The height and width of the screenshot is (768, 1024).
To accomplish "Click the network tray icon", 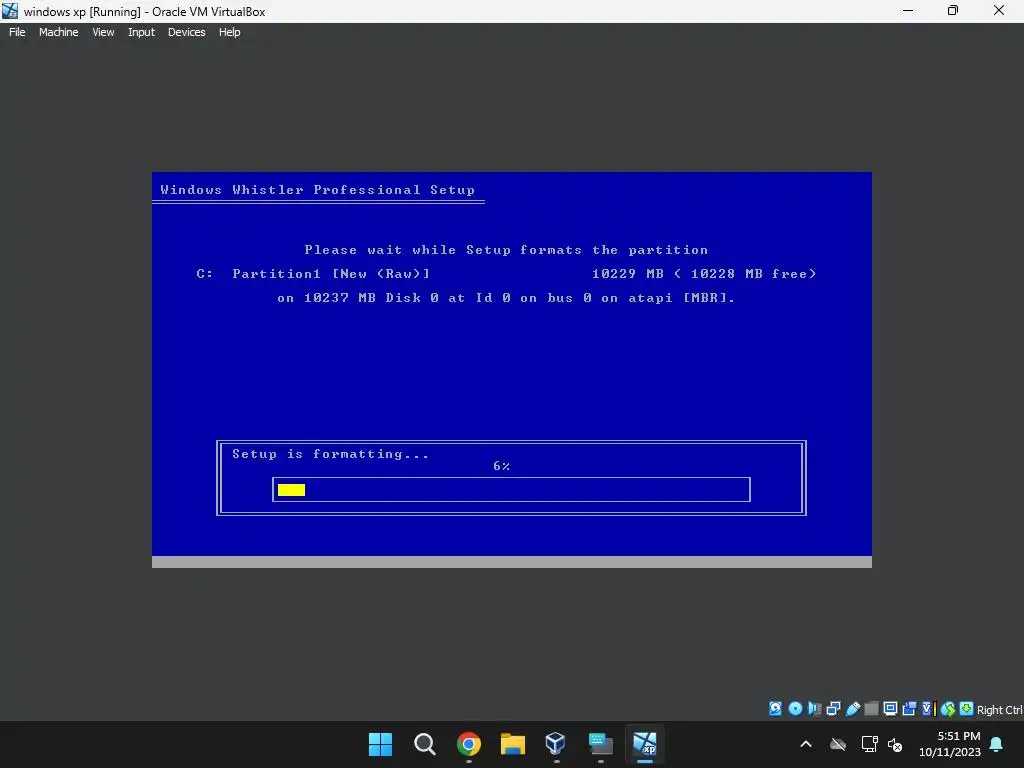I will tap(869, 744).
